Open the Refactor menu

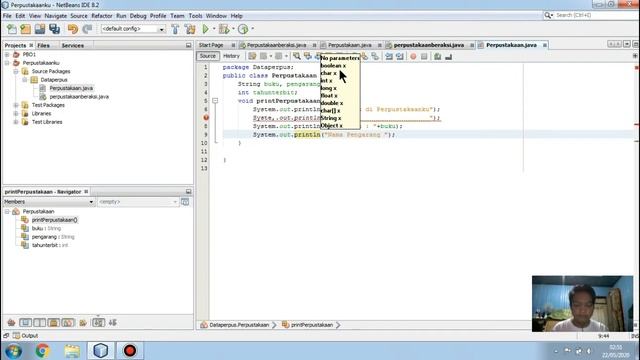(x=102, y=16)
